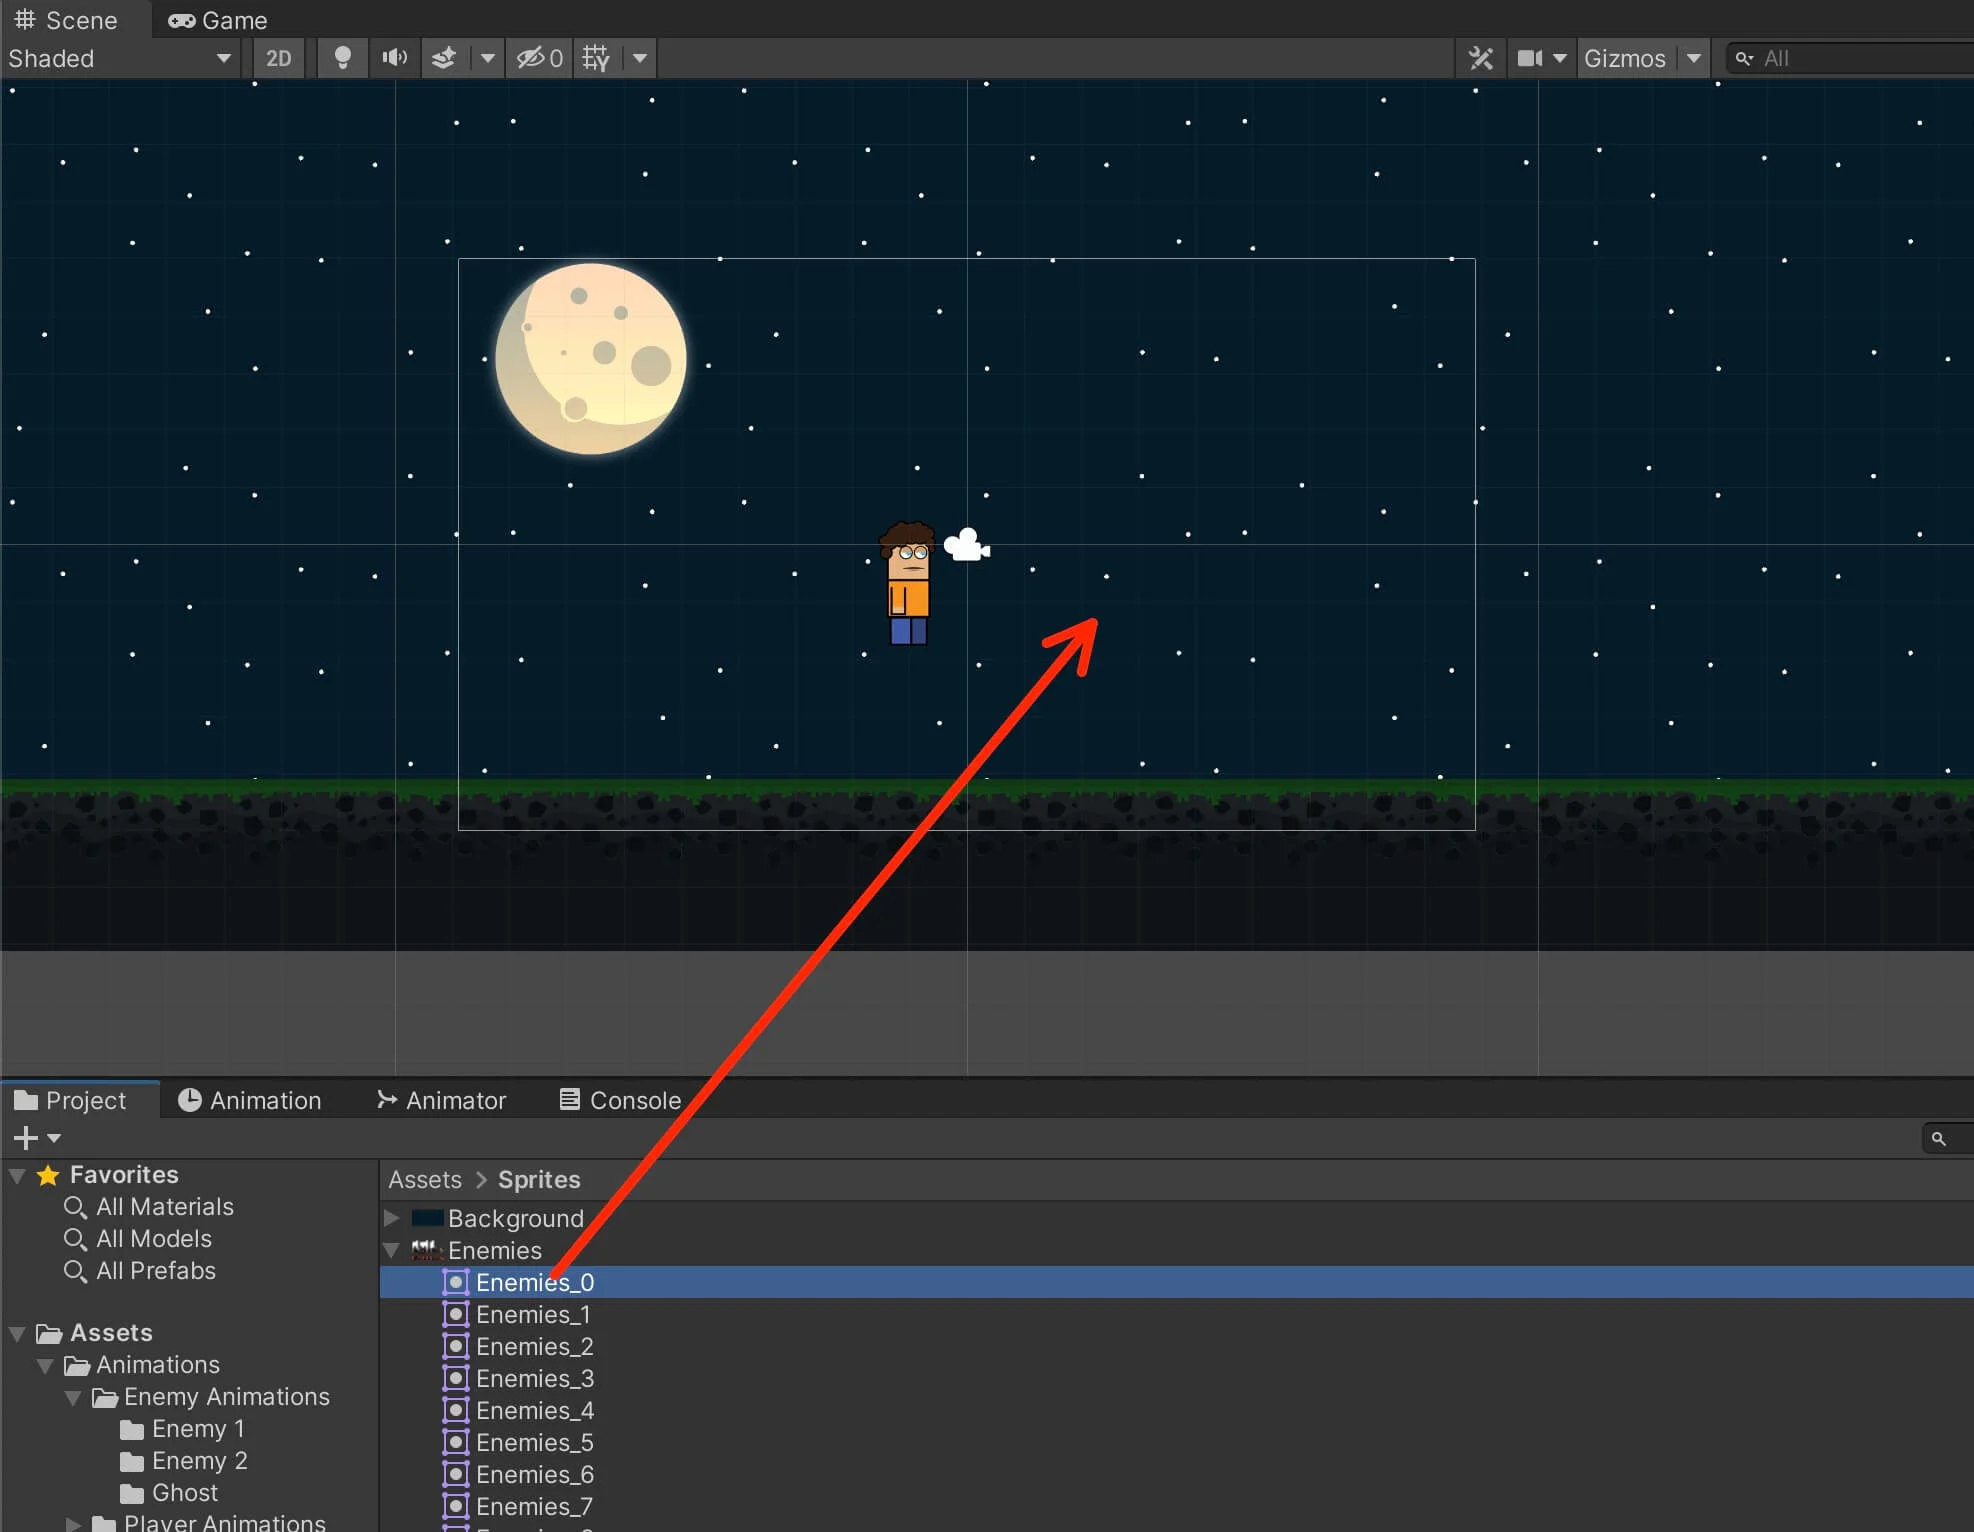Click Sprites in the breadcrumb path

539,1180
